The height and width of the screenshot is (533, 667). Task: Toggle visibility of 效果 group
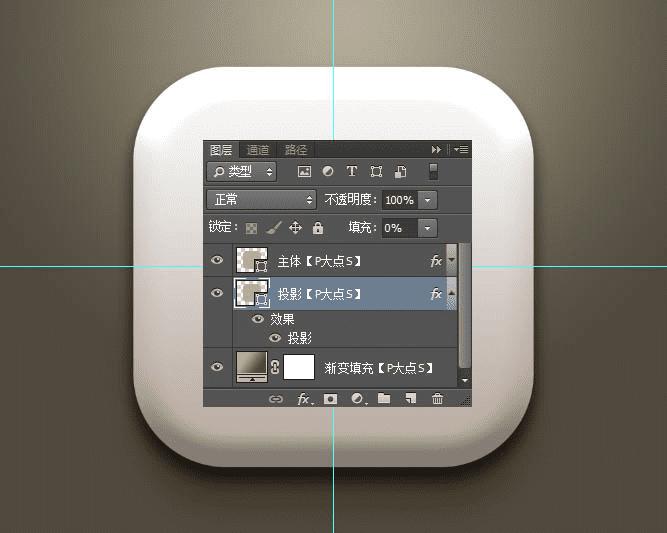[x=258, y=319]
